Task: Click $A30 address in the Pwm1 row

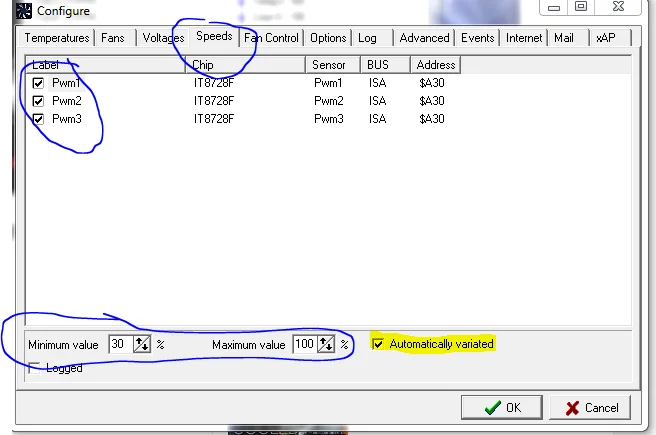Action: [432, 83]
